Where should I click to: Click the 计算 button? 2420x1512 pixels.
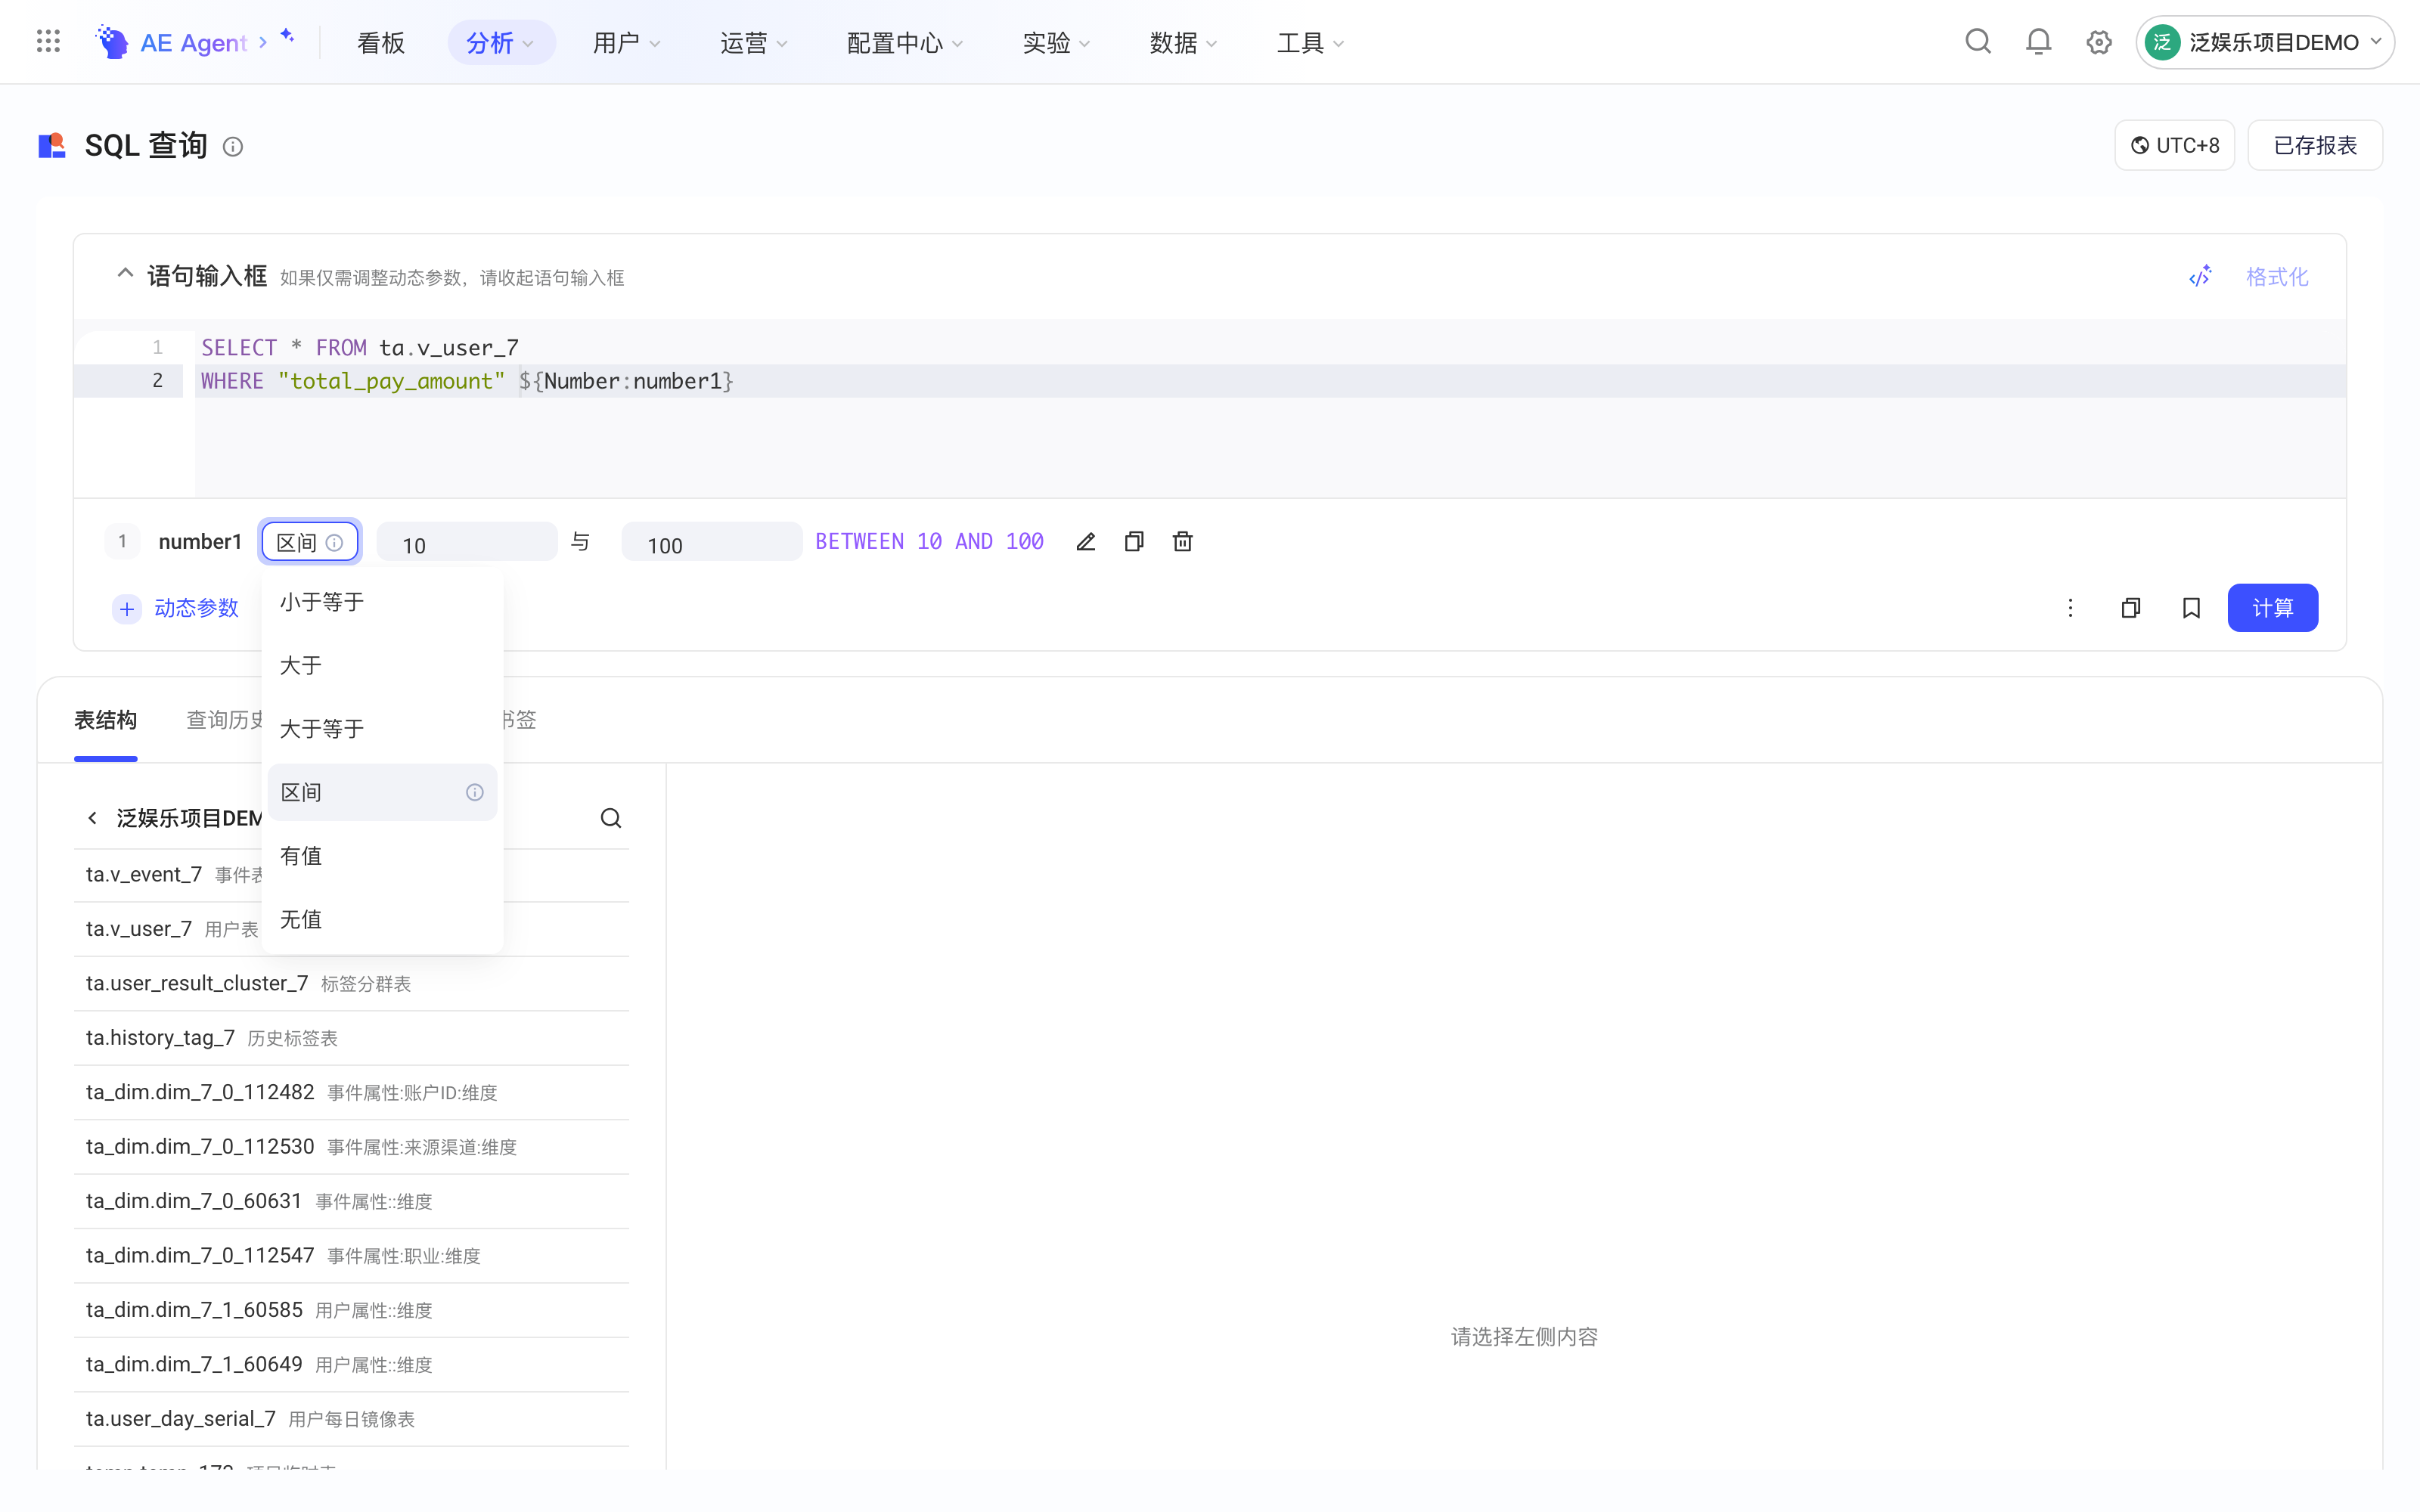[x=2272, y=608]
